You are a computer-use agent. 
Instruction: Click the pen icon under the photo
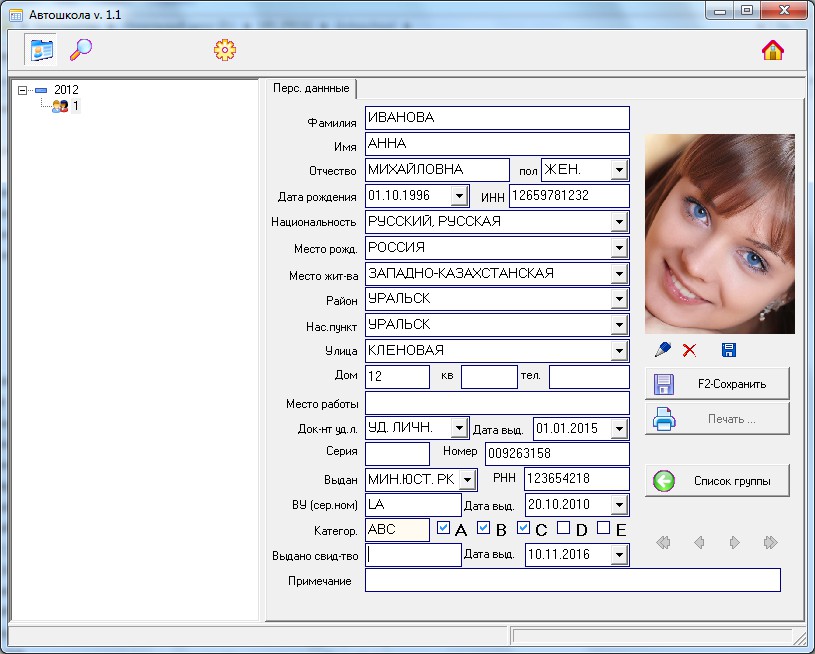(661, 350)
